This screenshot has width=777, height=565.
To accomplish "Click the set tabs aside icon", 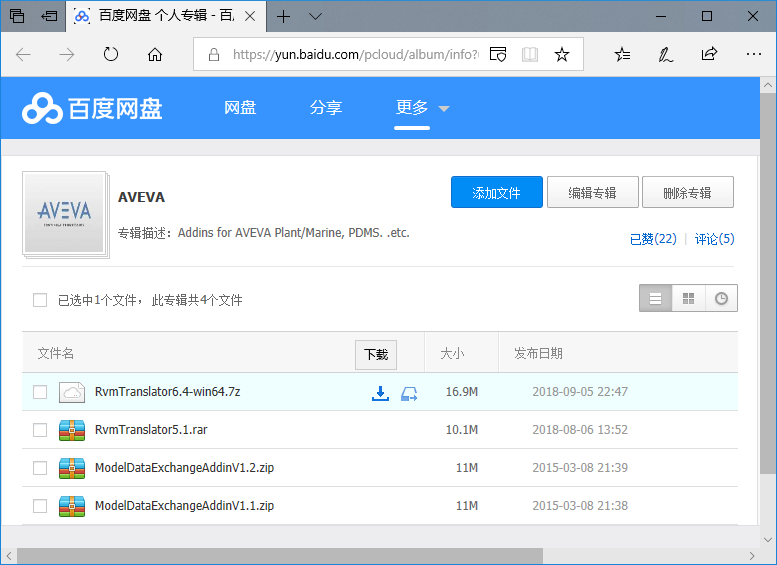I will (49, 16).
